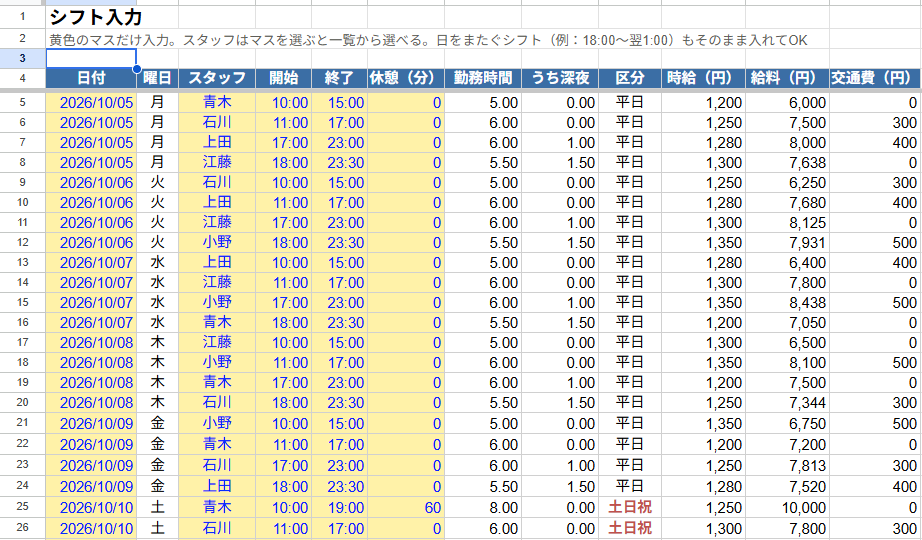Select transport fee 500 in row 21
The height and width of the screenshot is (540, 922).
pyautogui.click(x=875, y=423)
